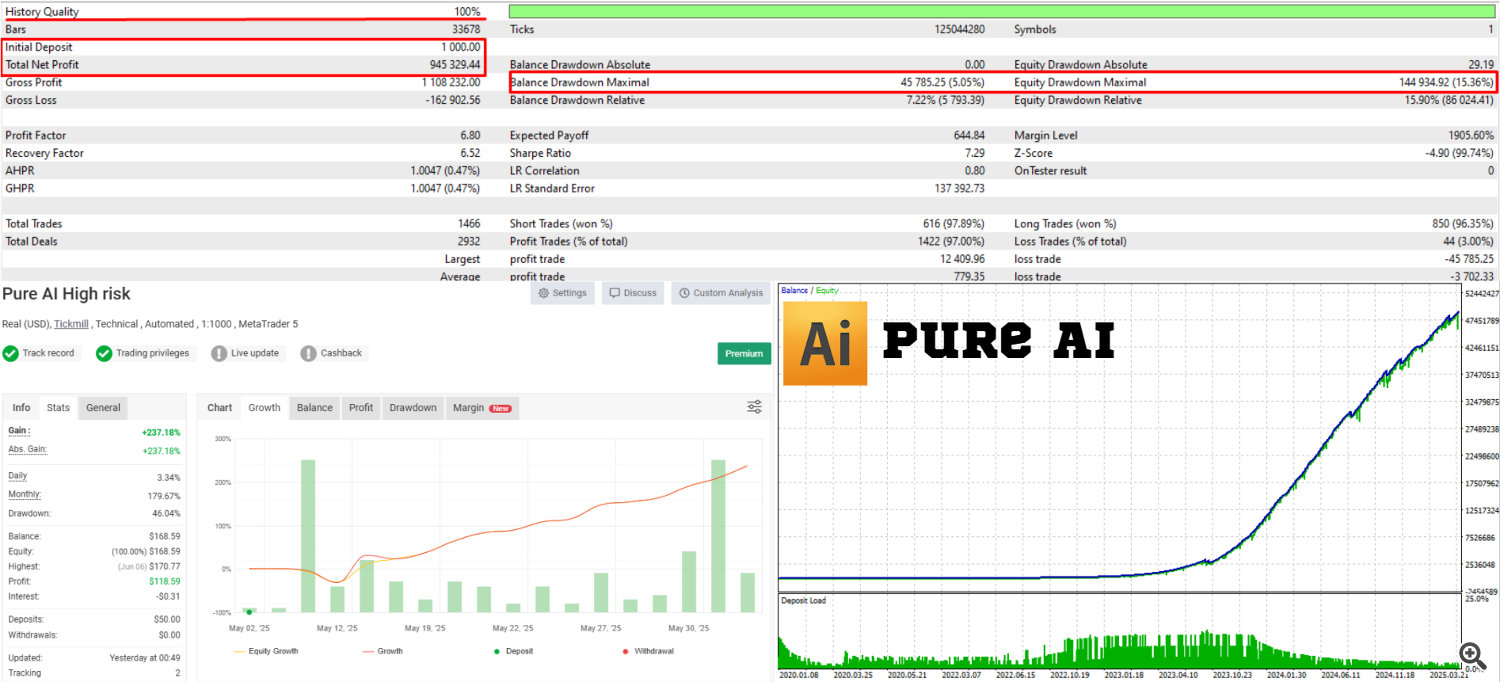This screenshot has width=1500, height=682.
Task: Select the Drawdown chart tab
Action: (412, 408)
